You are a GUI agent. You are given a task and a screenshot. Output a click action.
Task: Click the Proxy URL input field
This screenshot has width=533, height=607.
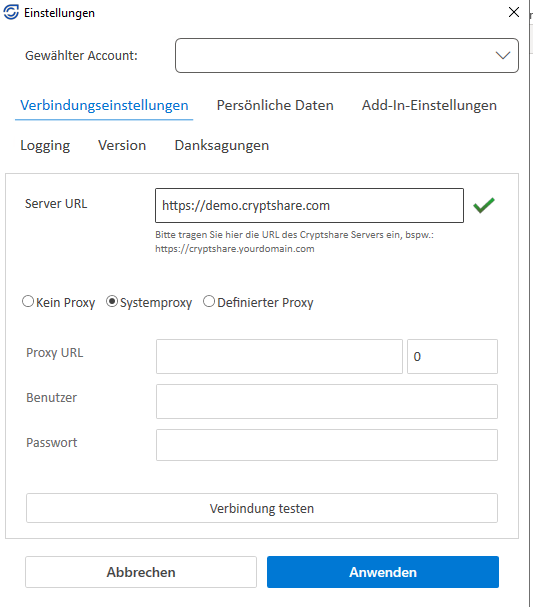coord(279,357)
